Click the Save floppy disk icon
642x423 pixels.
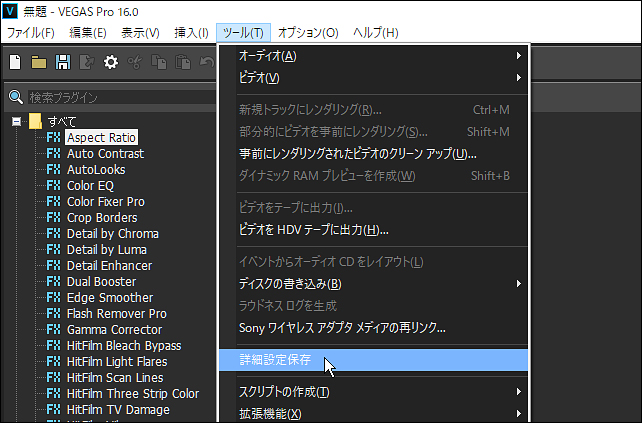pyautogui.click(x=63, y=62)
